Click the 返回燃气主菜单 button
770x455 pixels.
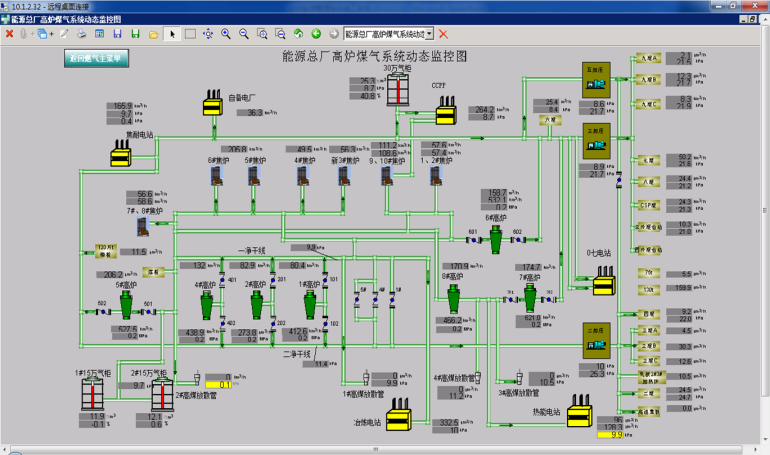click(97, 59)
